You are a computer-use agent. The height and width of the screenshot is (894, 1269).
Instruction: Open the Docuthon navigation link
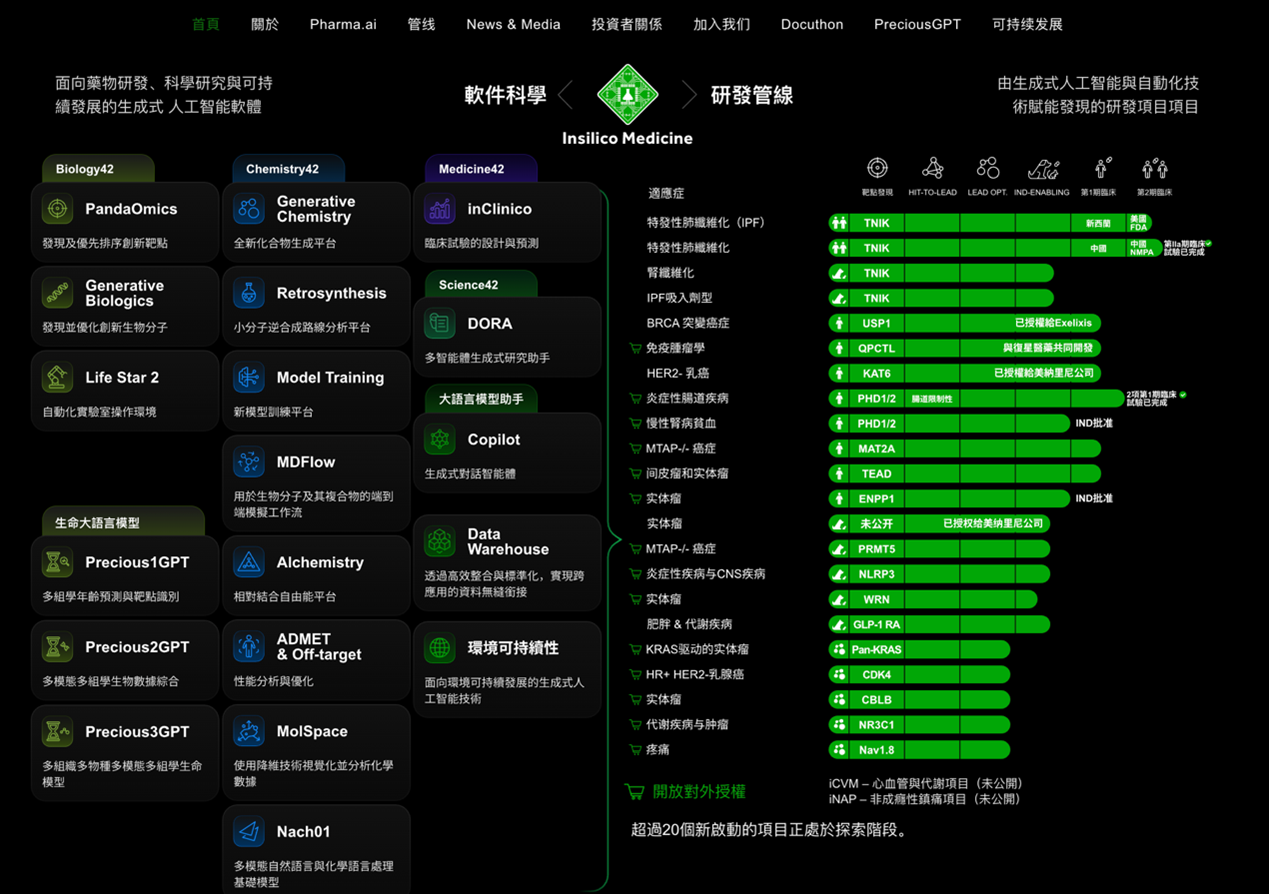[811, 24]
